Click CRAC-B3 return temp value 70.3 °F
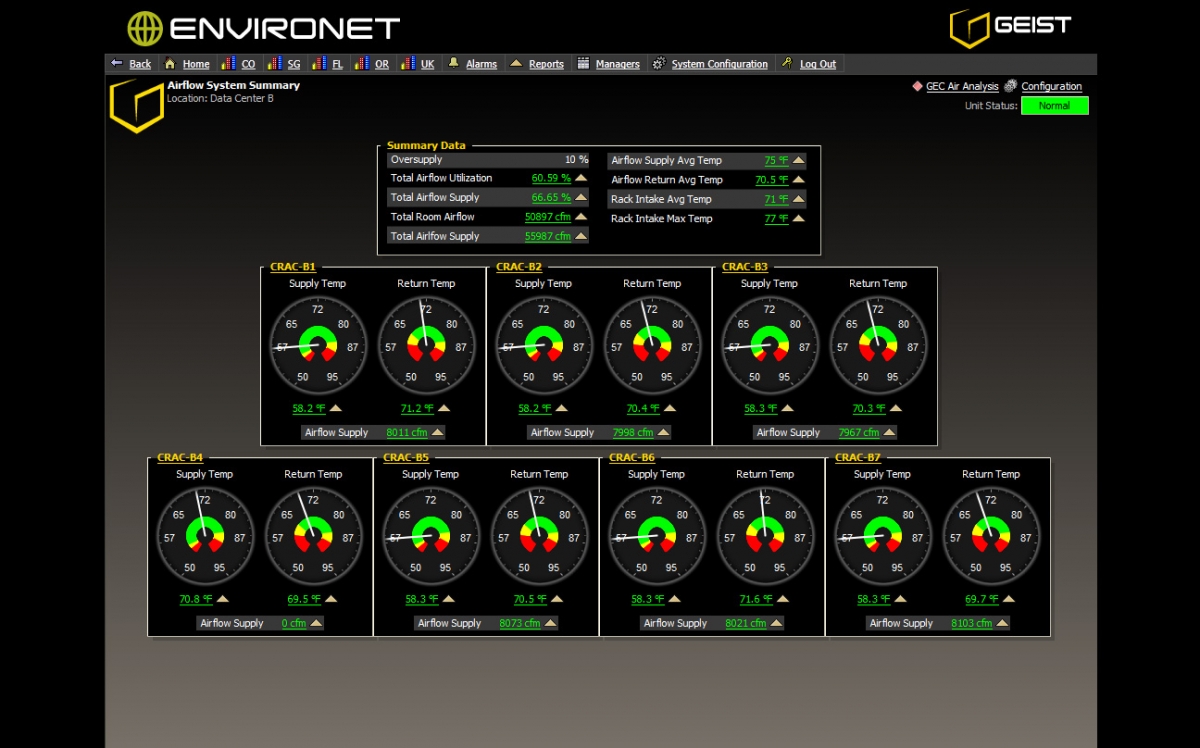The image size is (1200, 748). pyautogui.click(x=869, y=409)
